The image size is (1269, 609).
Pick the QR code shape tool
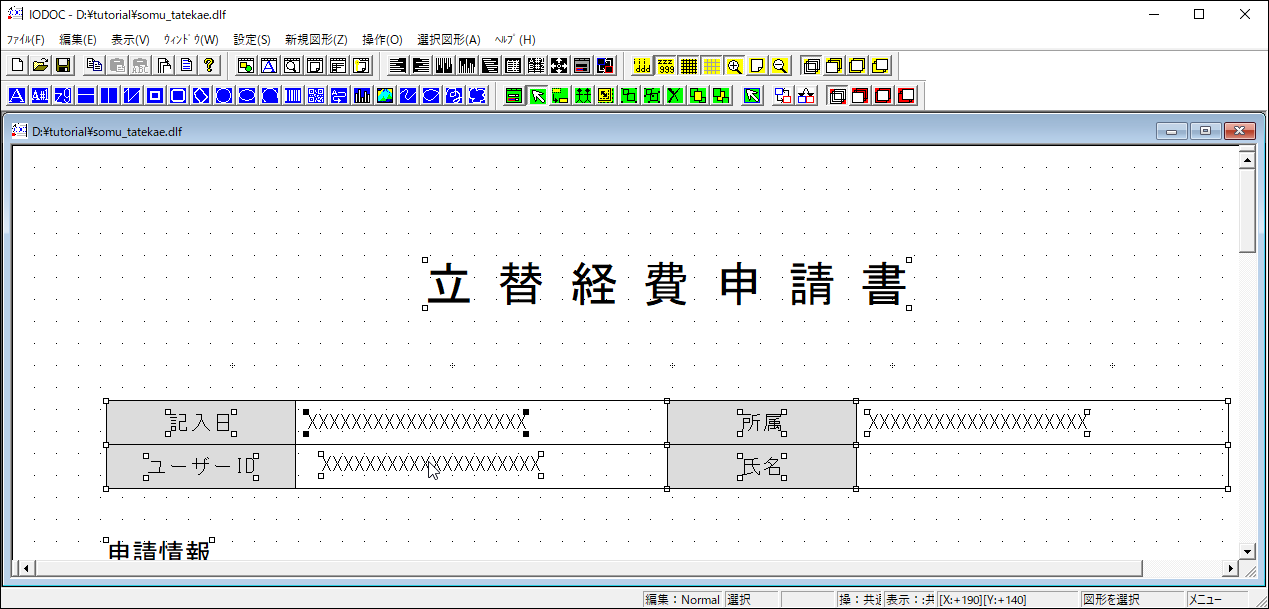(316, 96)
